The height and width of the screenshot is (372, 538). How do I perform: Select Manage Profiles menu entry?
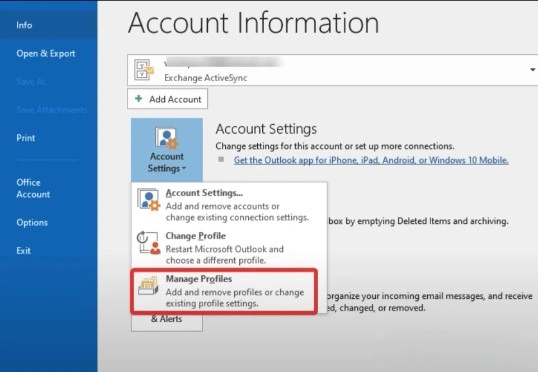[x=224, y=291]
